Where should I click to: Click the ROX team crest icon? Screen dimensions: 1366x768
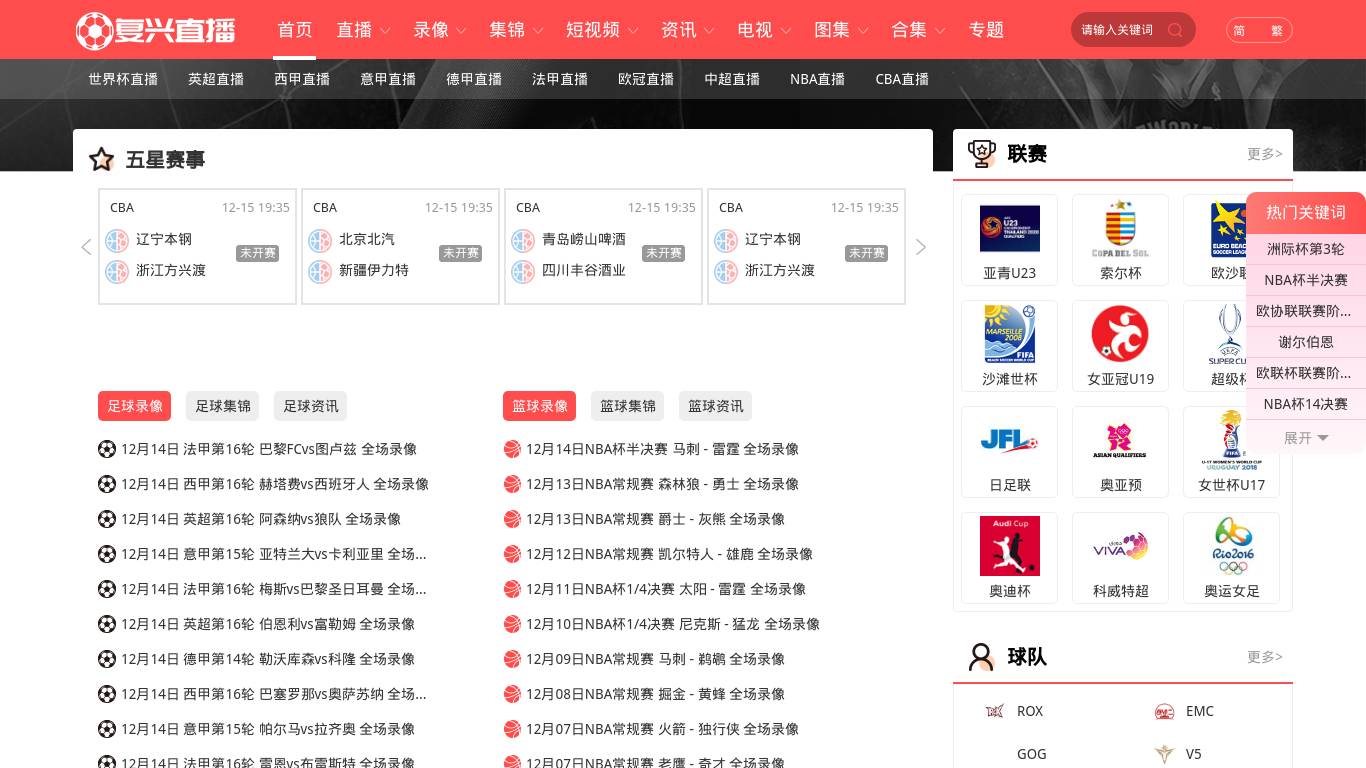pyautogui.click(x=994, y=711)
